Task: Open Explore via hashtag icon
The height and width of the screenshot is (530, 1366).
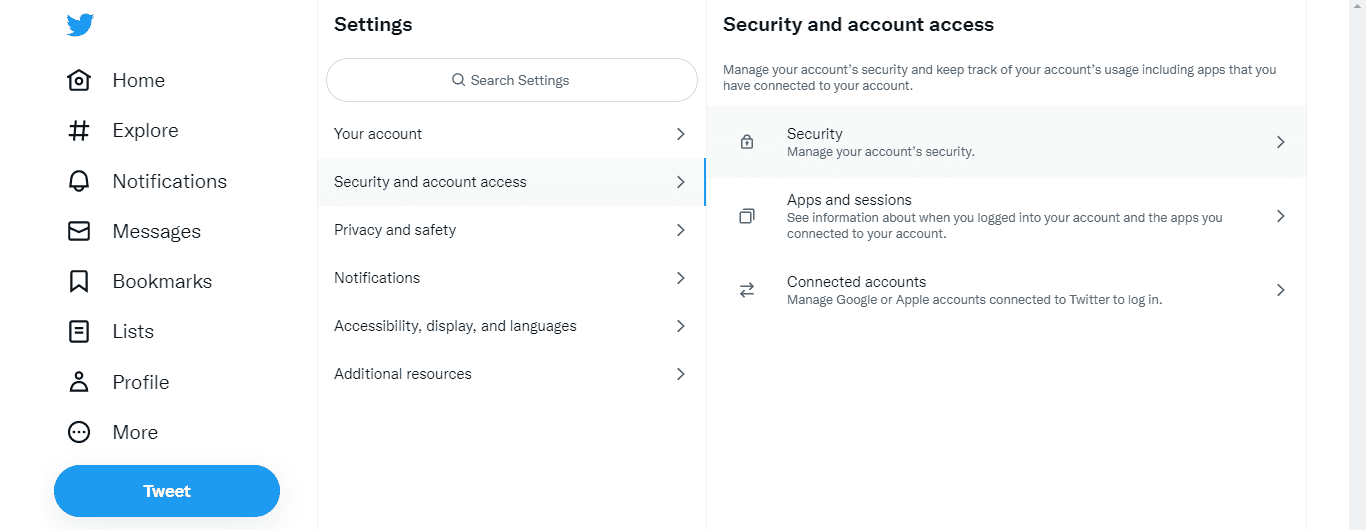Action: pyautogui.click(x=79, y=130)
